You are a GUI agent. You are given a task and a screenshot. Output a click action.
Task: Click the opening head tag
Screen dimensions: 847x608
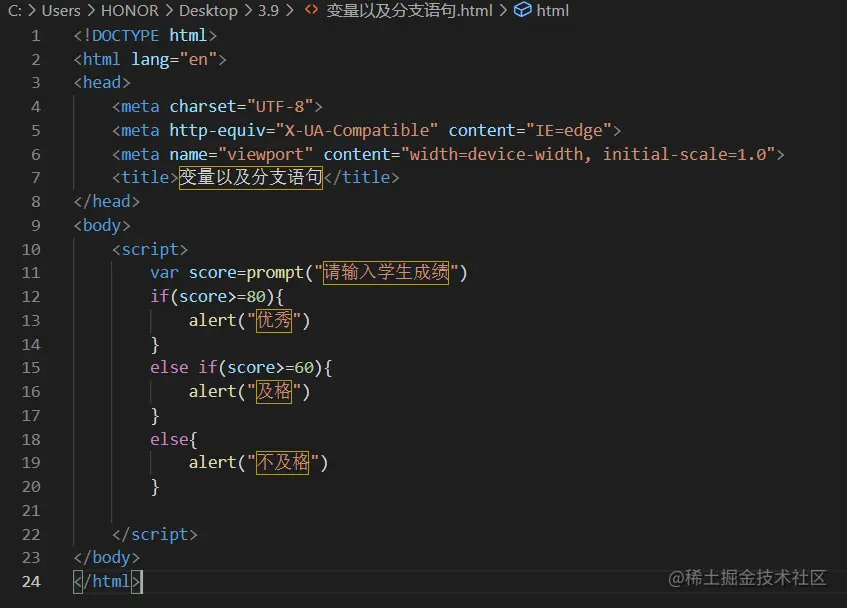(x=102, y=83)
